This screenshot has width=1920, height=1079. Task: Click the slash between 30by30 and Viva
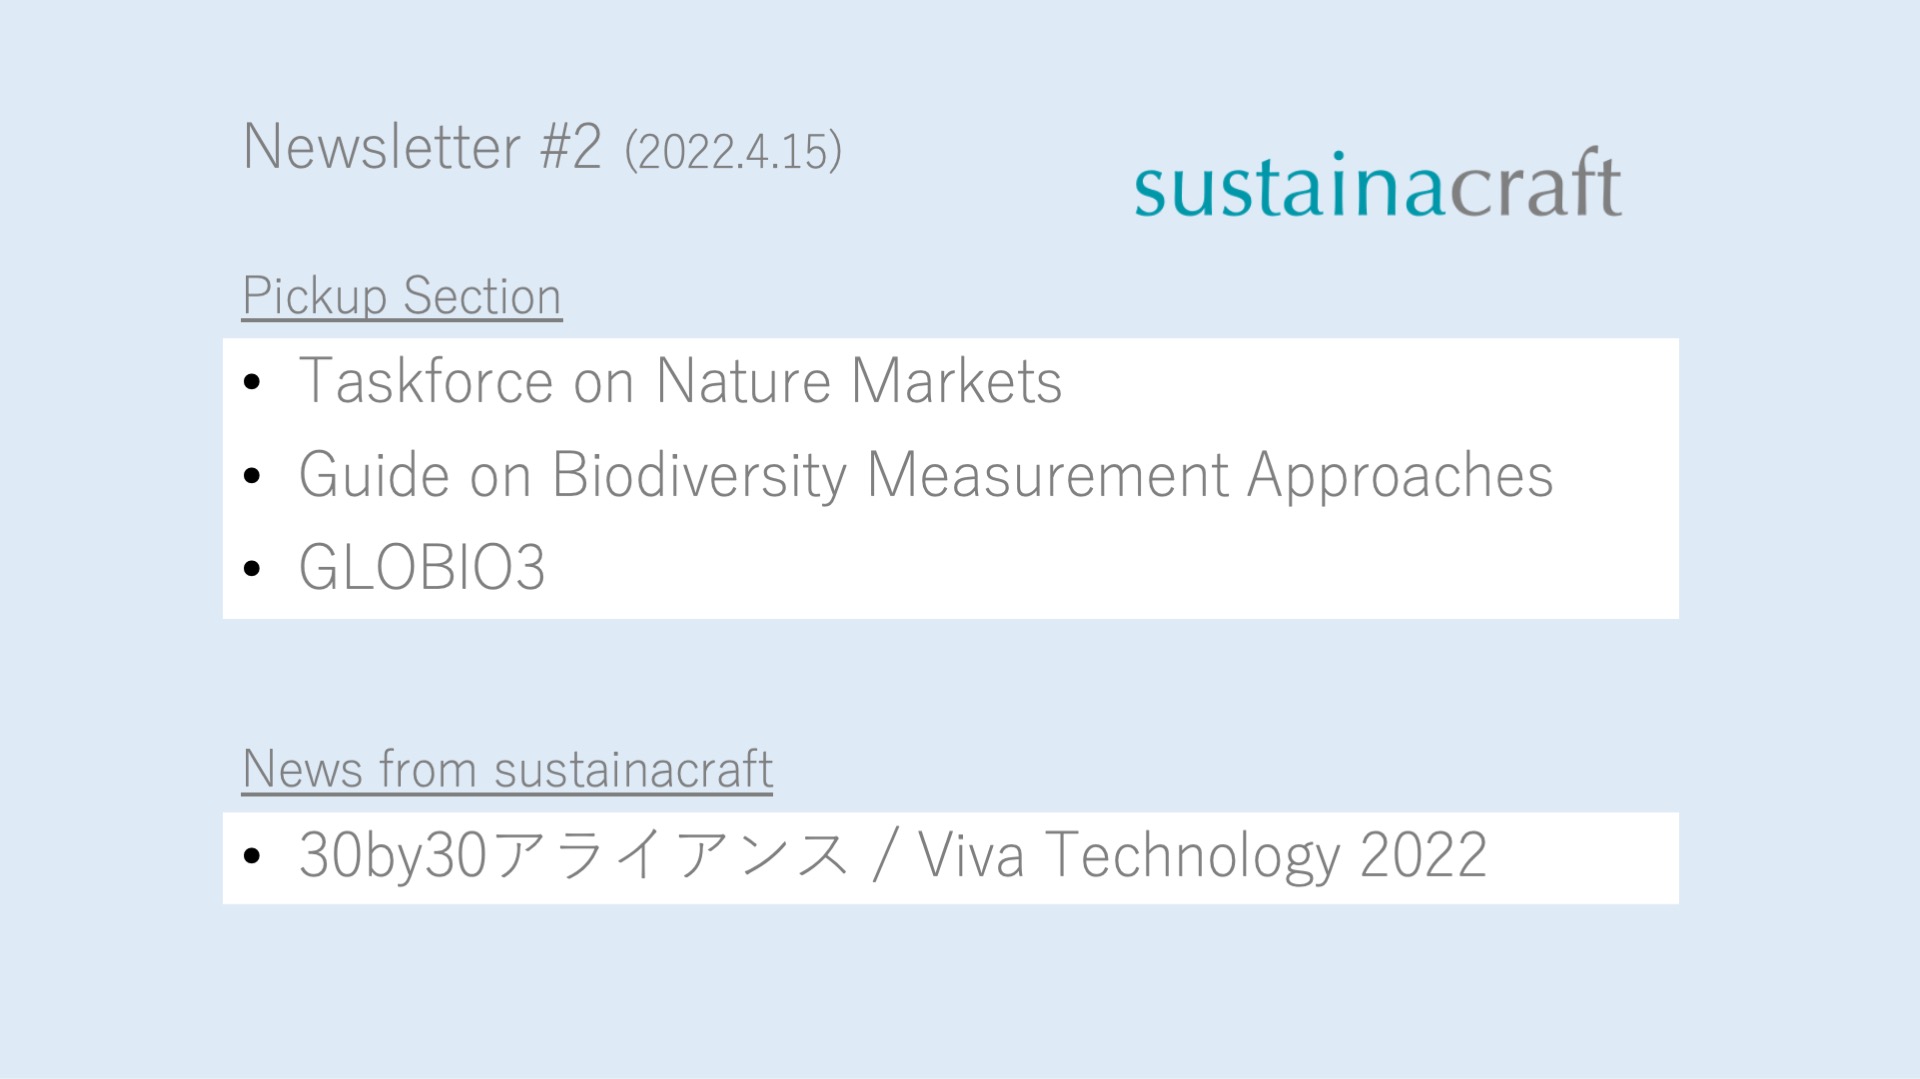coord(883,856)
